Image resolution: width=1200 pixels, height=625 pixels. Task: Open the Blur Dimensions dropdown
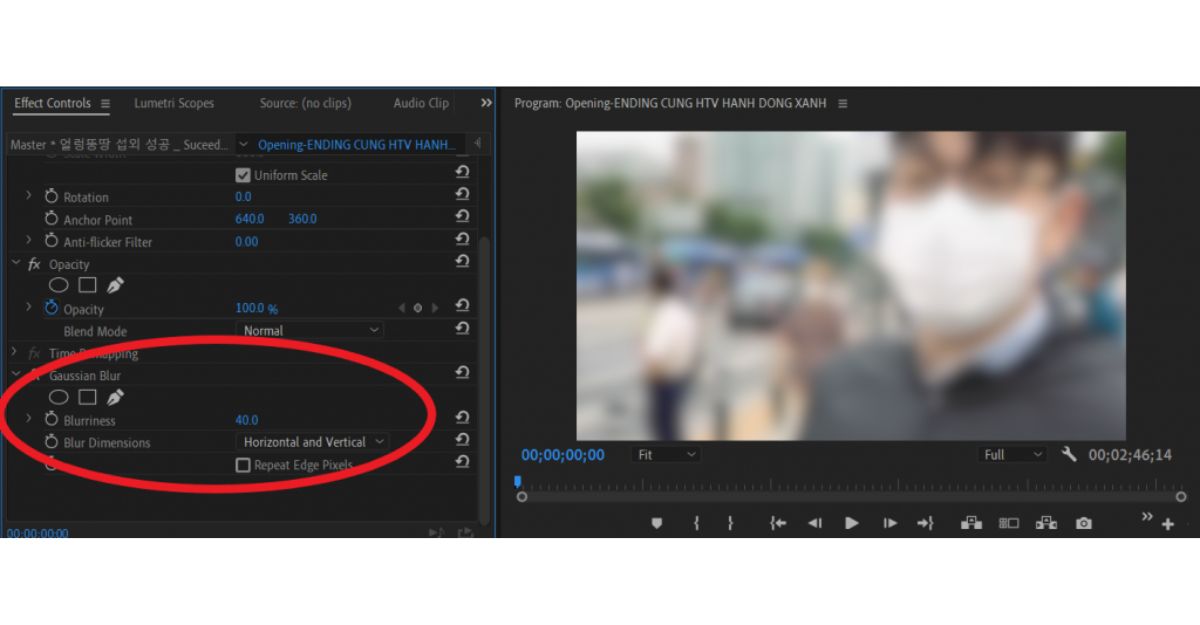click(x=312, y=442)
